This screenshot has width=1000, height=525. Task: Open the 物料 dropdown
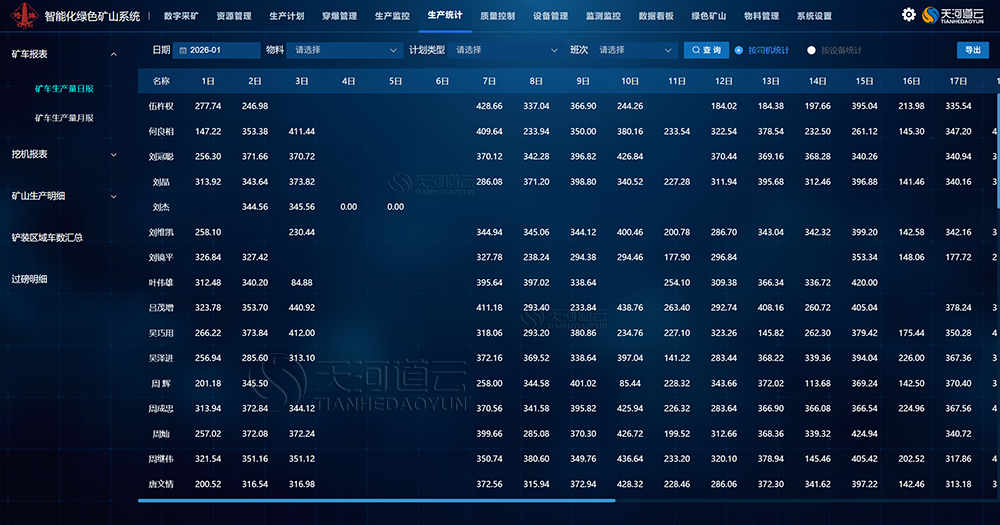click(x=344, y=50)
